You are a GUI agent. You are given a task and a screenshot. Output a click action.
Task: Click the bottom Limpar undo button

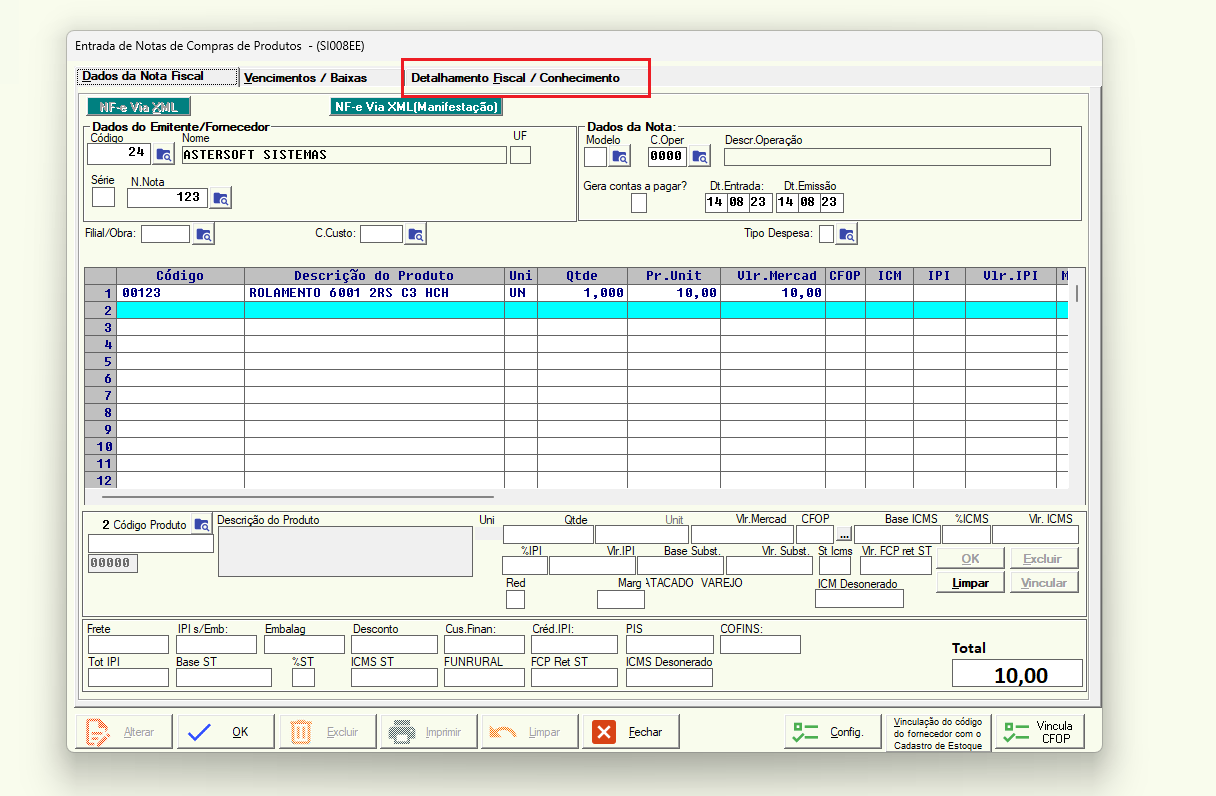tap(529, 732)
